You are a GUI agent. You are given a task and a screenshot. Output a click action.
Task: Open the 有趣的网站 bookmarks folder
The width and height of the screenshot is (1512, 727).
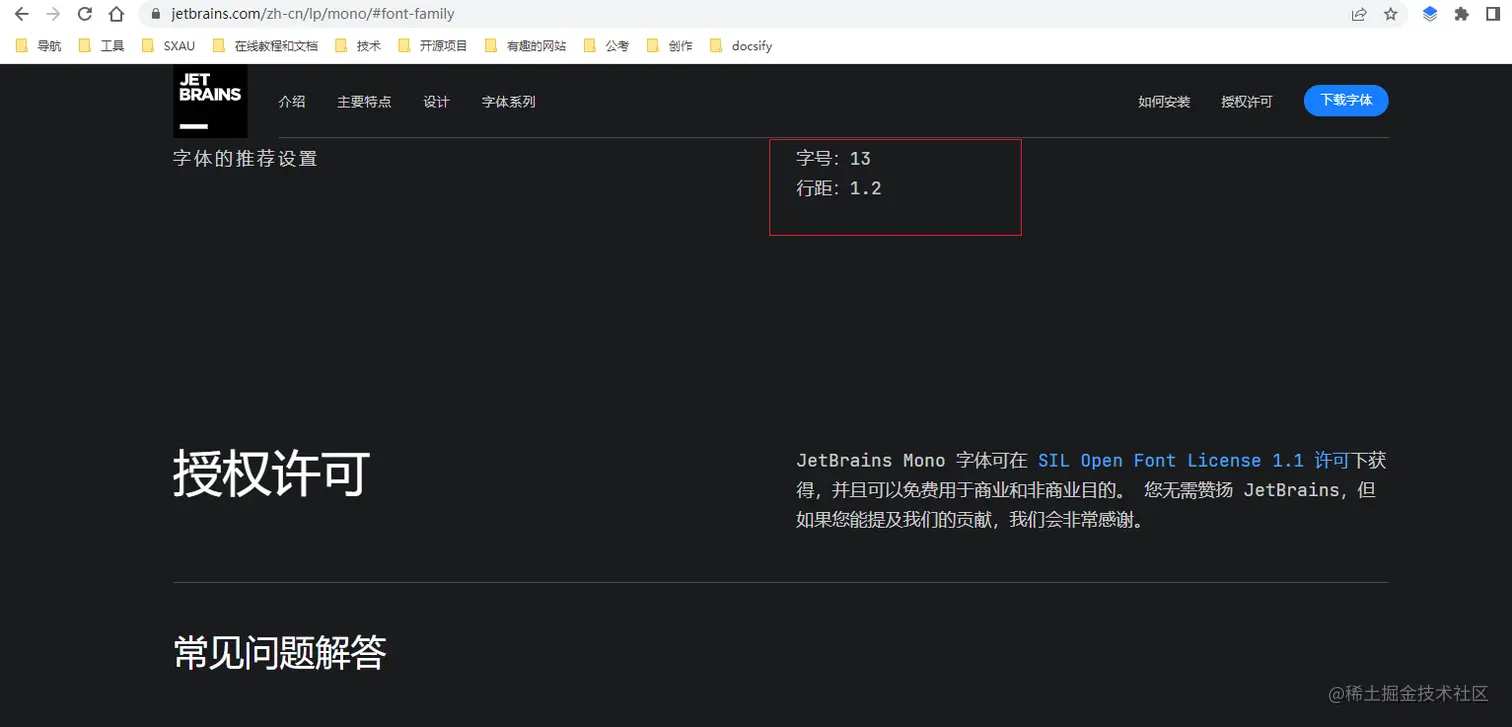(526, 46)
